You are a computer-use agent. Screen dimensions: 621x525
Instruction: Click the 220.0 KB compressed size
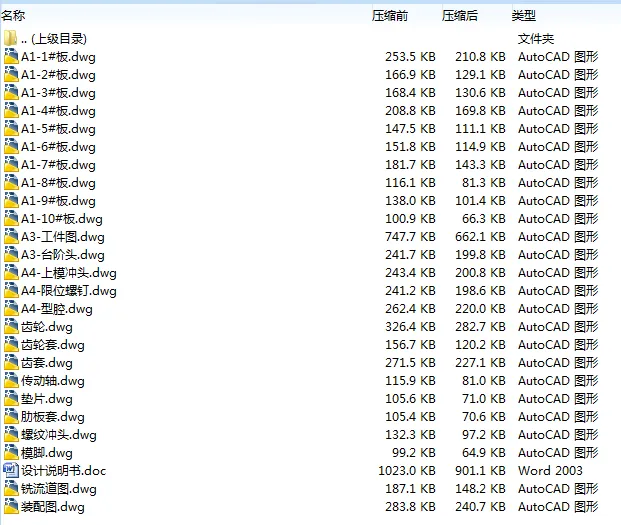coord(480,309)
